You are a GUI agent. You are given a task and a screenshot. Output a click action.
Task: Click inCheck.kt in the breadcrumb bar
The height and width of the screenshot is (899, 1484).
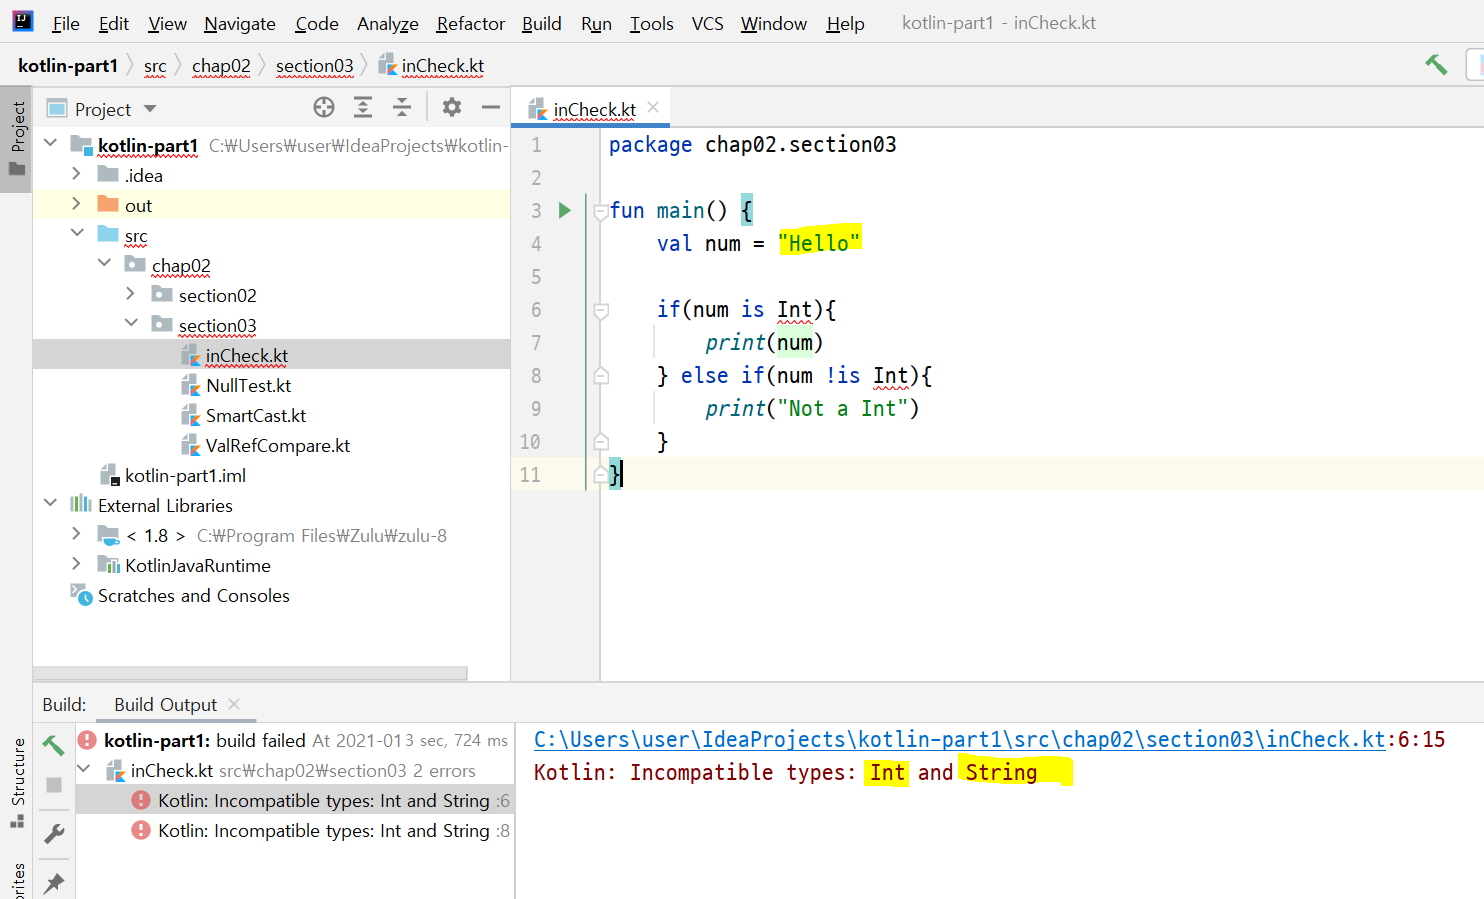tap(432, 66)
